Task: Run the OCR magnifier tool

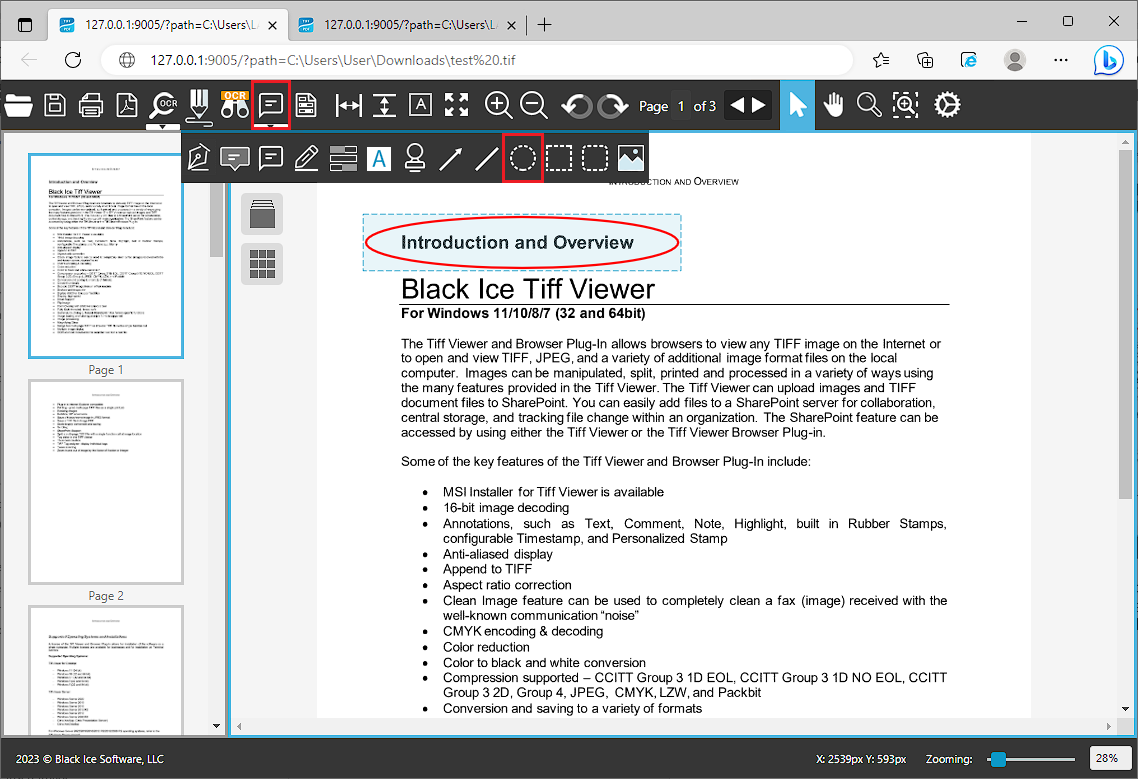Action: 163,105
